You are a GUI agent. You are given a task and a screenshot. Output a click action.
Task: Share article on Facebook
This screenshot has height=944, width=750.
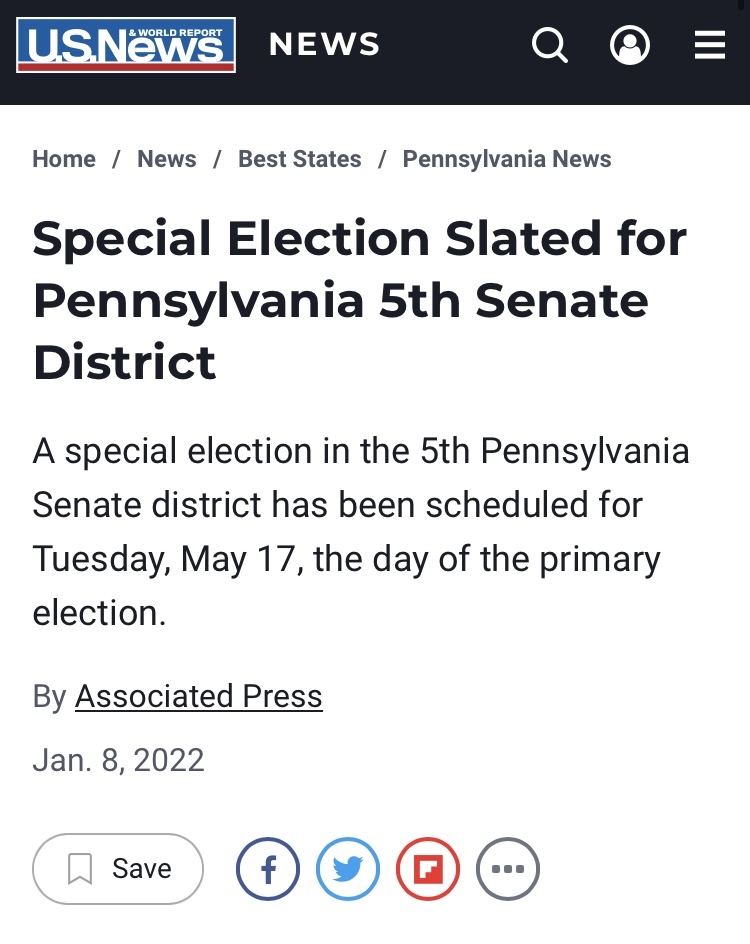pyautogui.click(x=268, y=869)
